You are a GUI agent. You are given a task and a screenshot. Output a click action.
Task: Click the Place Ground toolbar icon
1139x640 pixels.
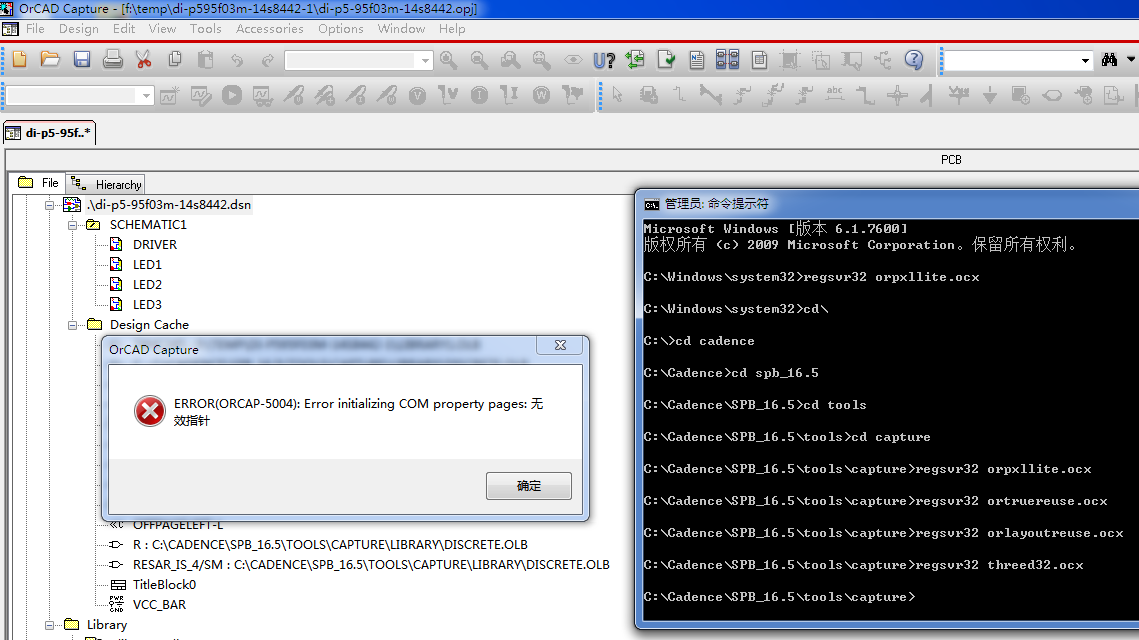[x=989, y=95]
